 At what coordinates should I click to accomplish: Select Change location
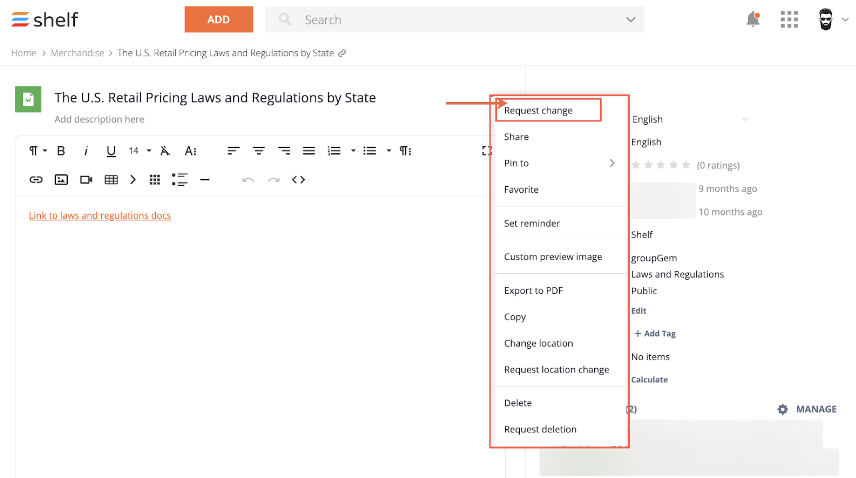[x=538, y=343]
